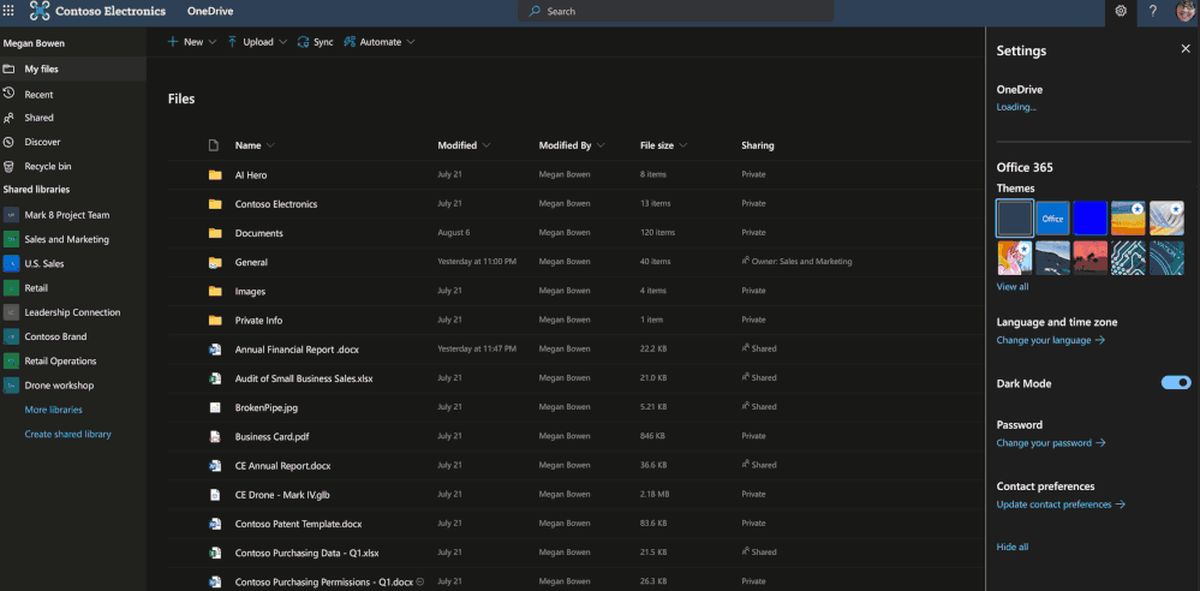Go to Shared in the sidebar

coord(39,118)
